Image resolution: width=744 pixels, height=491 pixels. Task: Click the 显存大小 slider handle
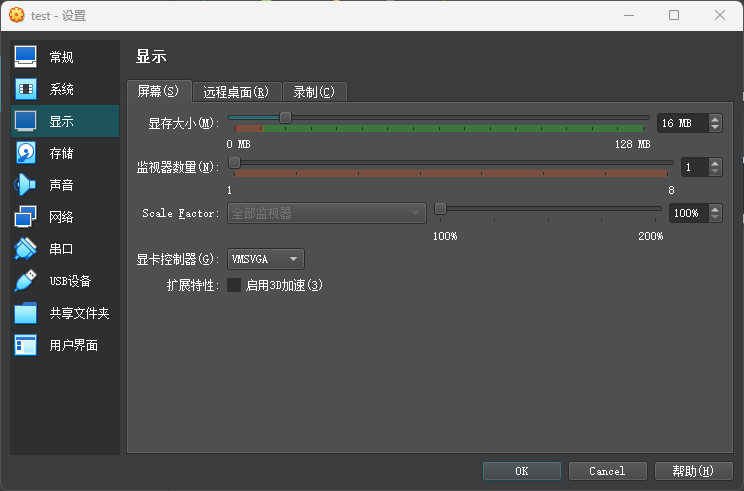coord(285,118)
